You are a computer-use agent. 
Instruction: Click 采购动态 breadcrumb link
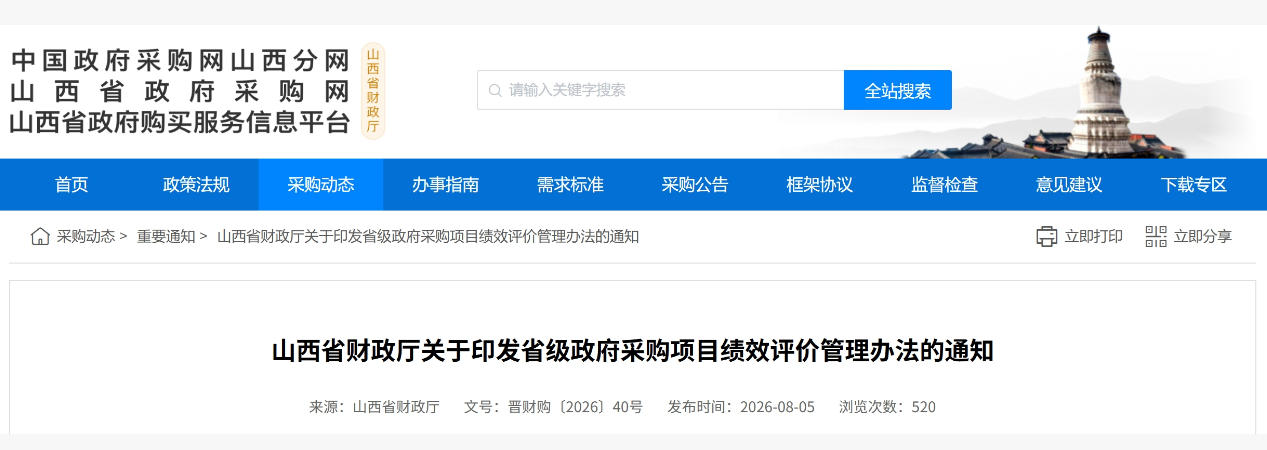point(86,237)
